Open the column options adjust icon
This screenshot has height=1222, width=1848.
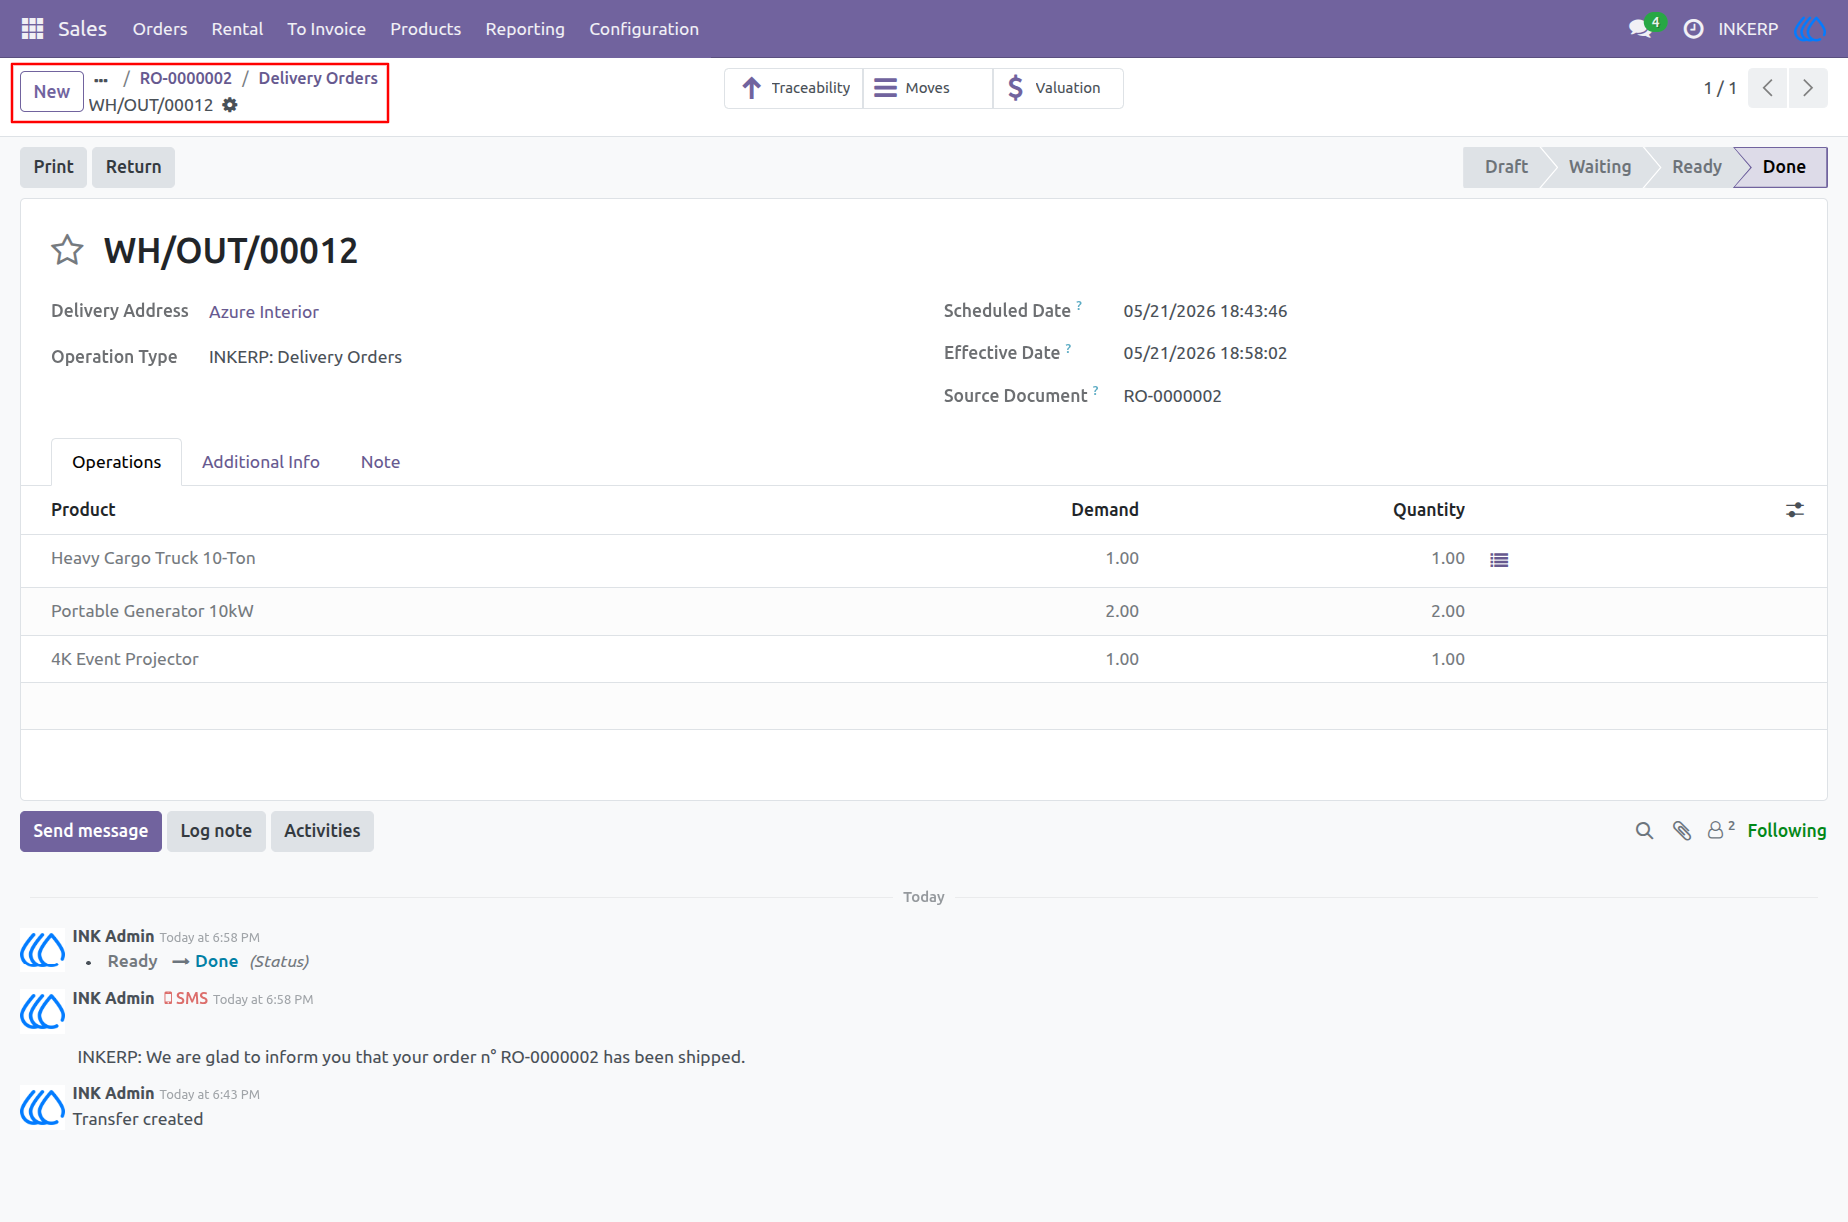click(1795, 510)
